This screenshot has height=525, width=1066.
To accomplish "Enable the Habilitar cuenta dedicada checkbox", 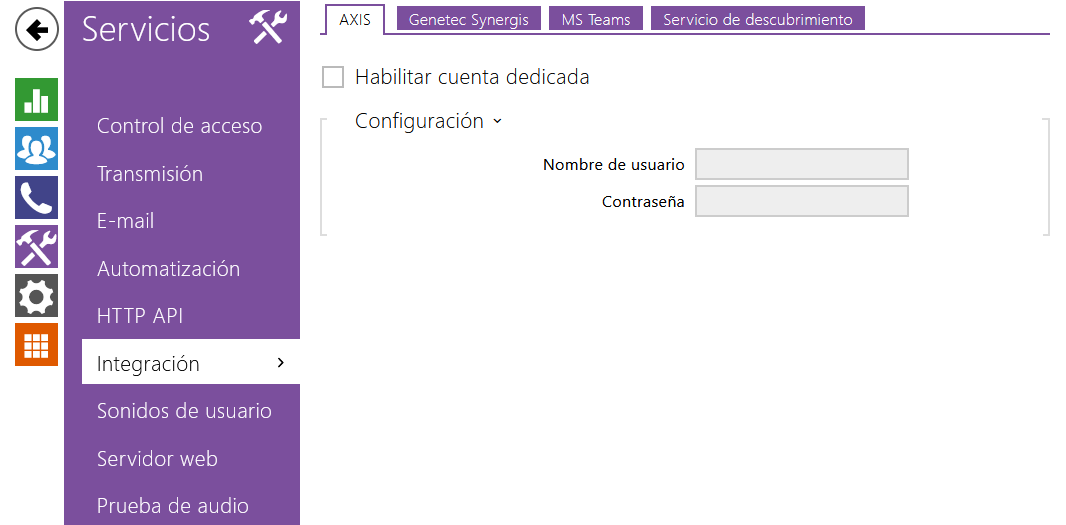I will pyautogui.click(x=333, y=77).
